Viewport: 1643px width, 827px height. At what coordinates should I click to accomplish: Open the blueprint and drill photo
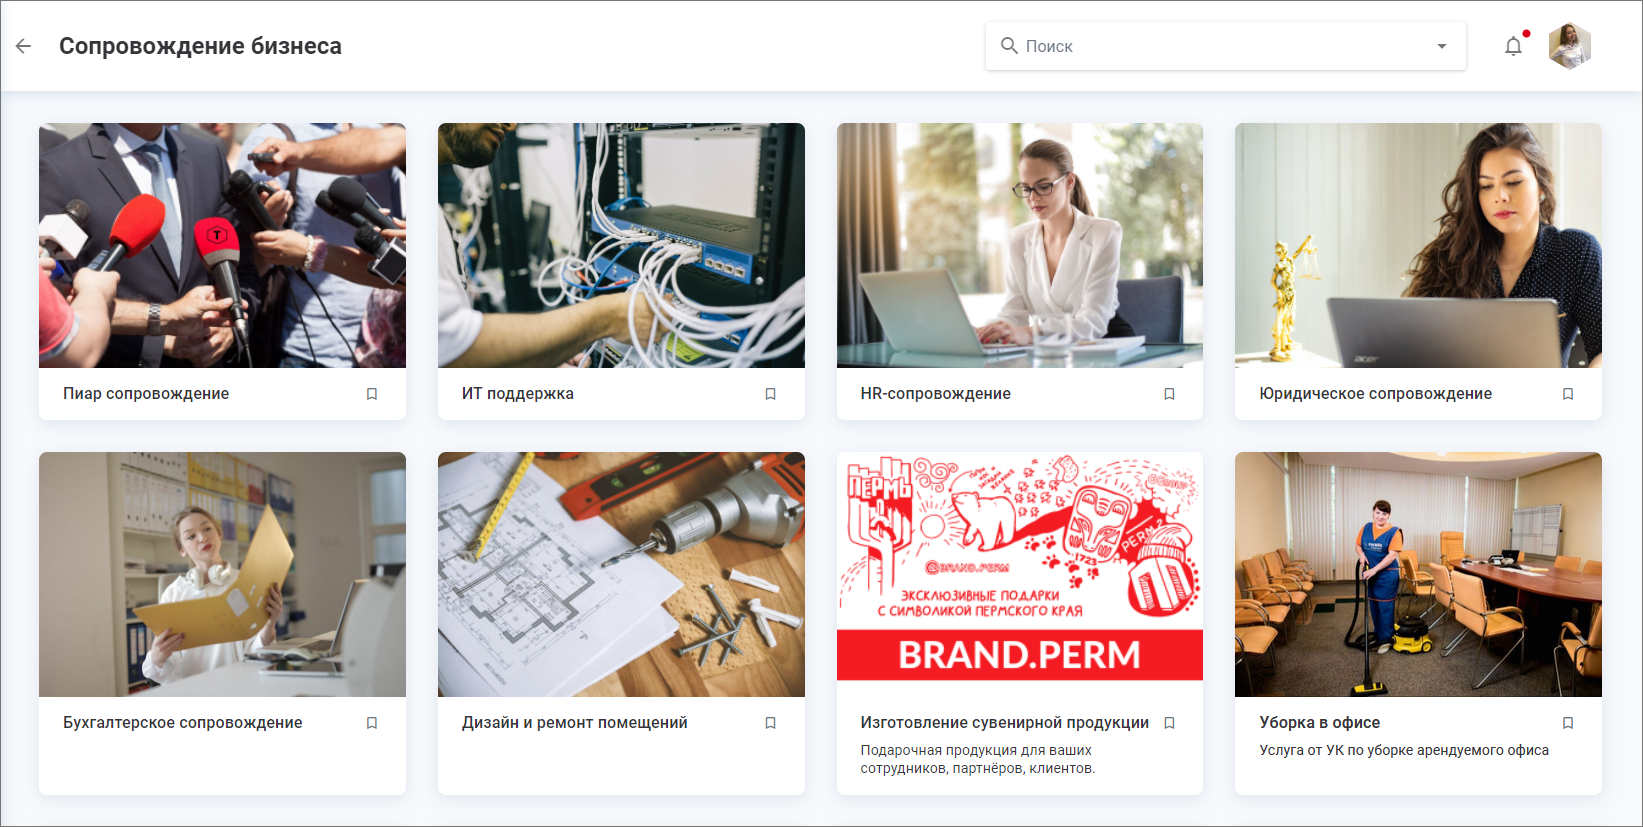pos(621,574)
